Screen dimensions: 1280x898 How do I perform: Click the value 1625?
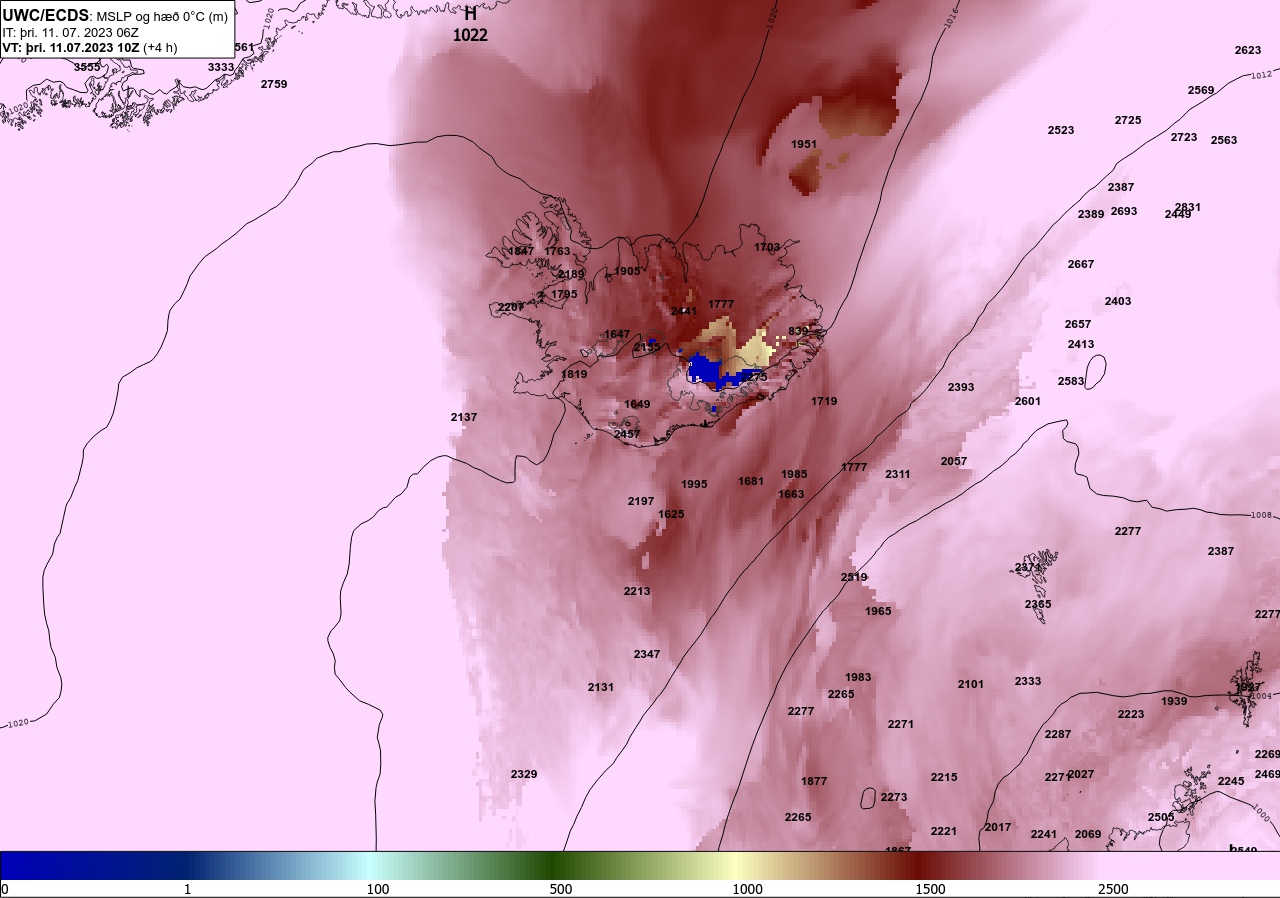671,514
